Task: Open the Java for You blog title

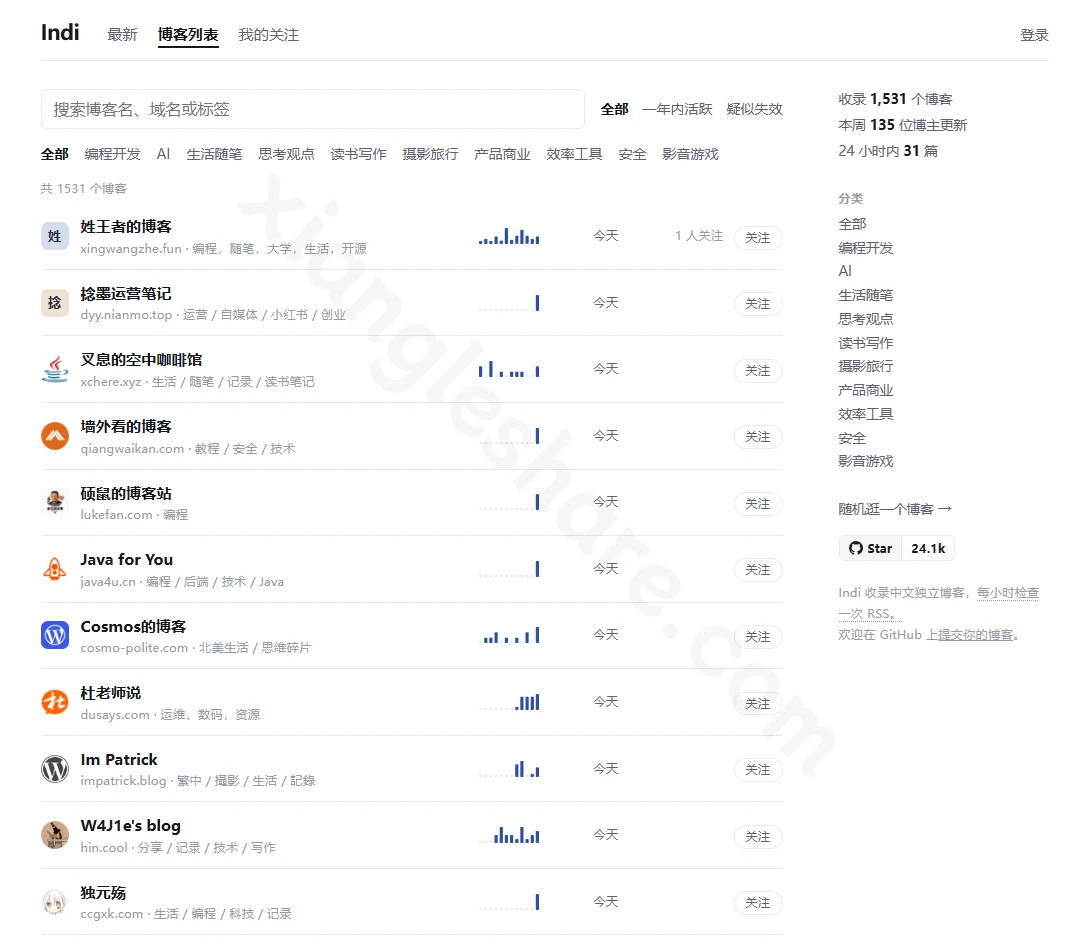Action: pyautogui.click(x=126, y=559)
